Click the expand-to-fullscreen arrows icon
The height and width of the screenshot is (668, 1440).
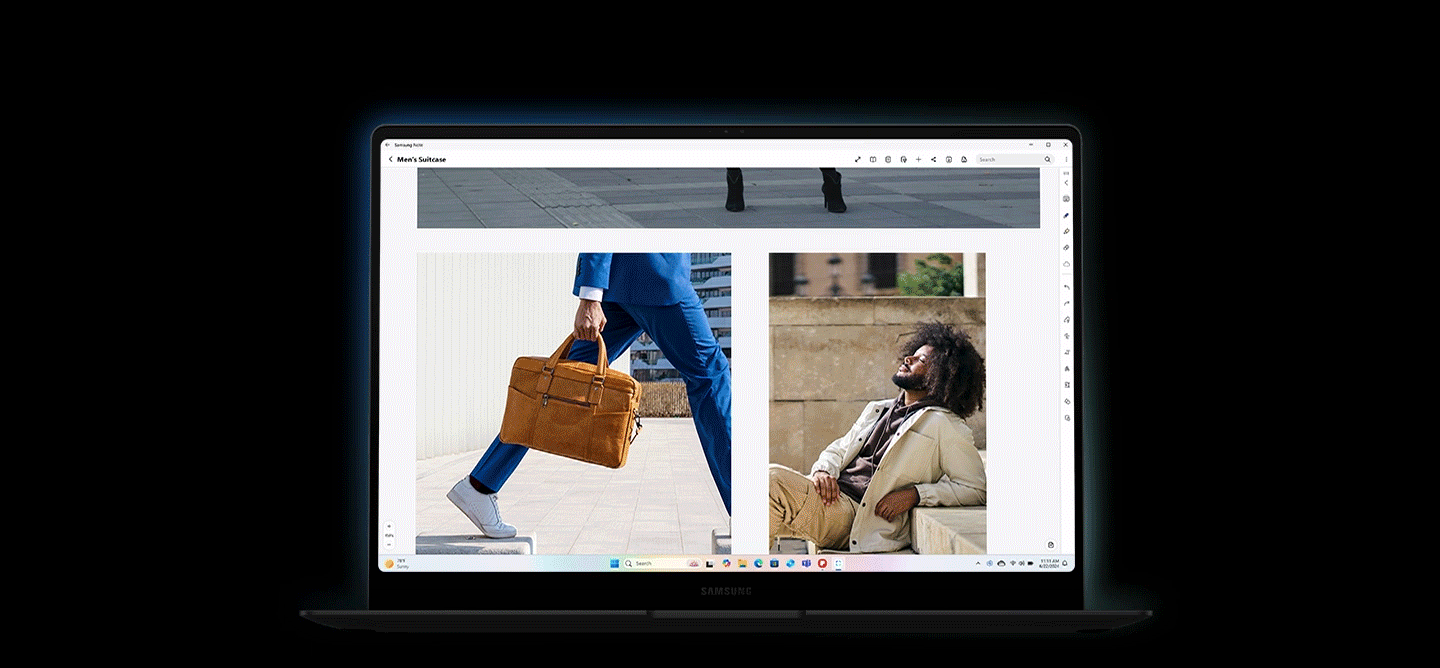[858, 159]
